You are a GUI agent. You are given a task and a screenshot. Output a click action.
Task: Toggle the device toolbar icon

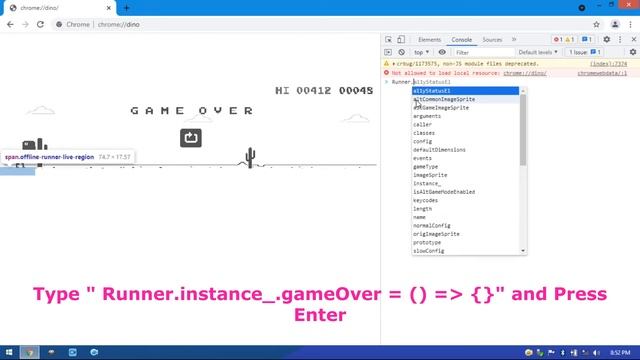pos(401,40)
